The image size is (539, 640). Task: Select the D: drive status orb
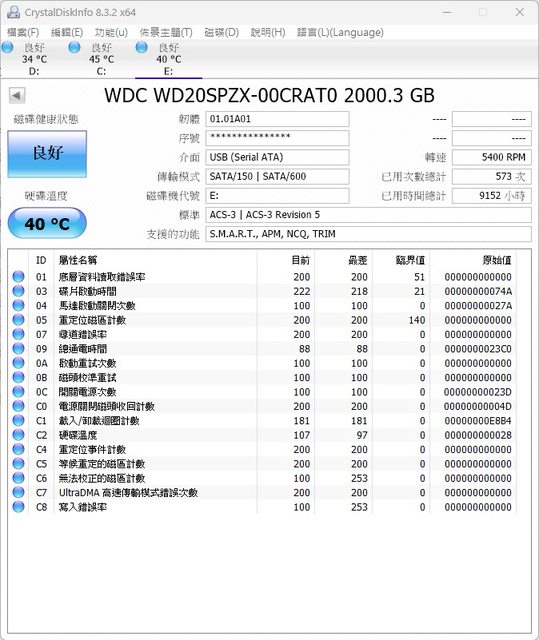(x=8, y=47)
